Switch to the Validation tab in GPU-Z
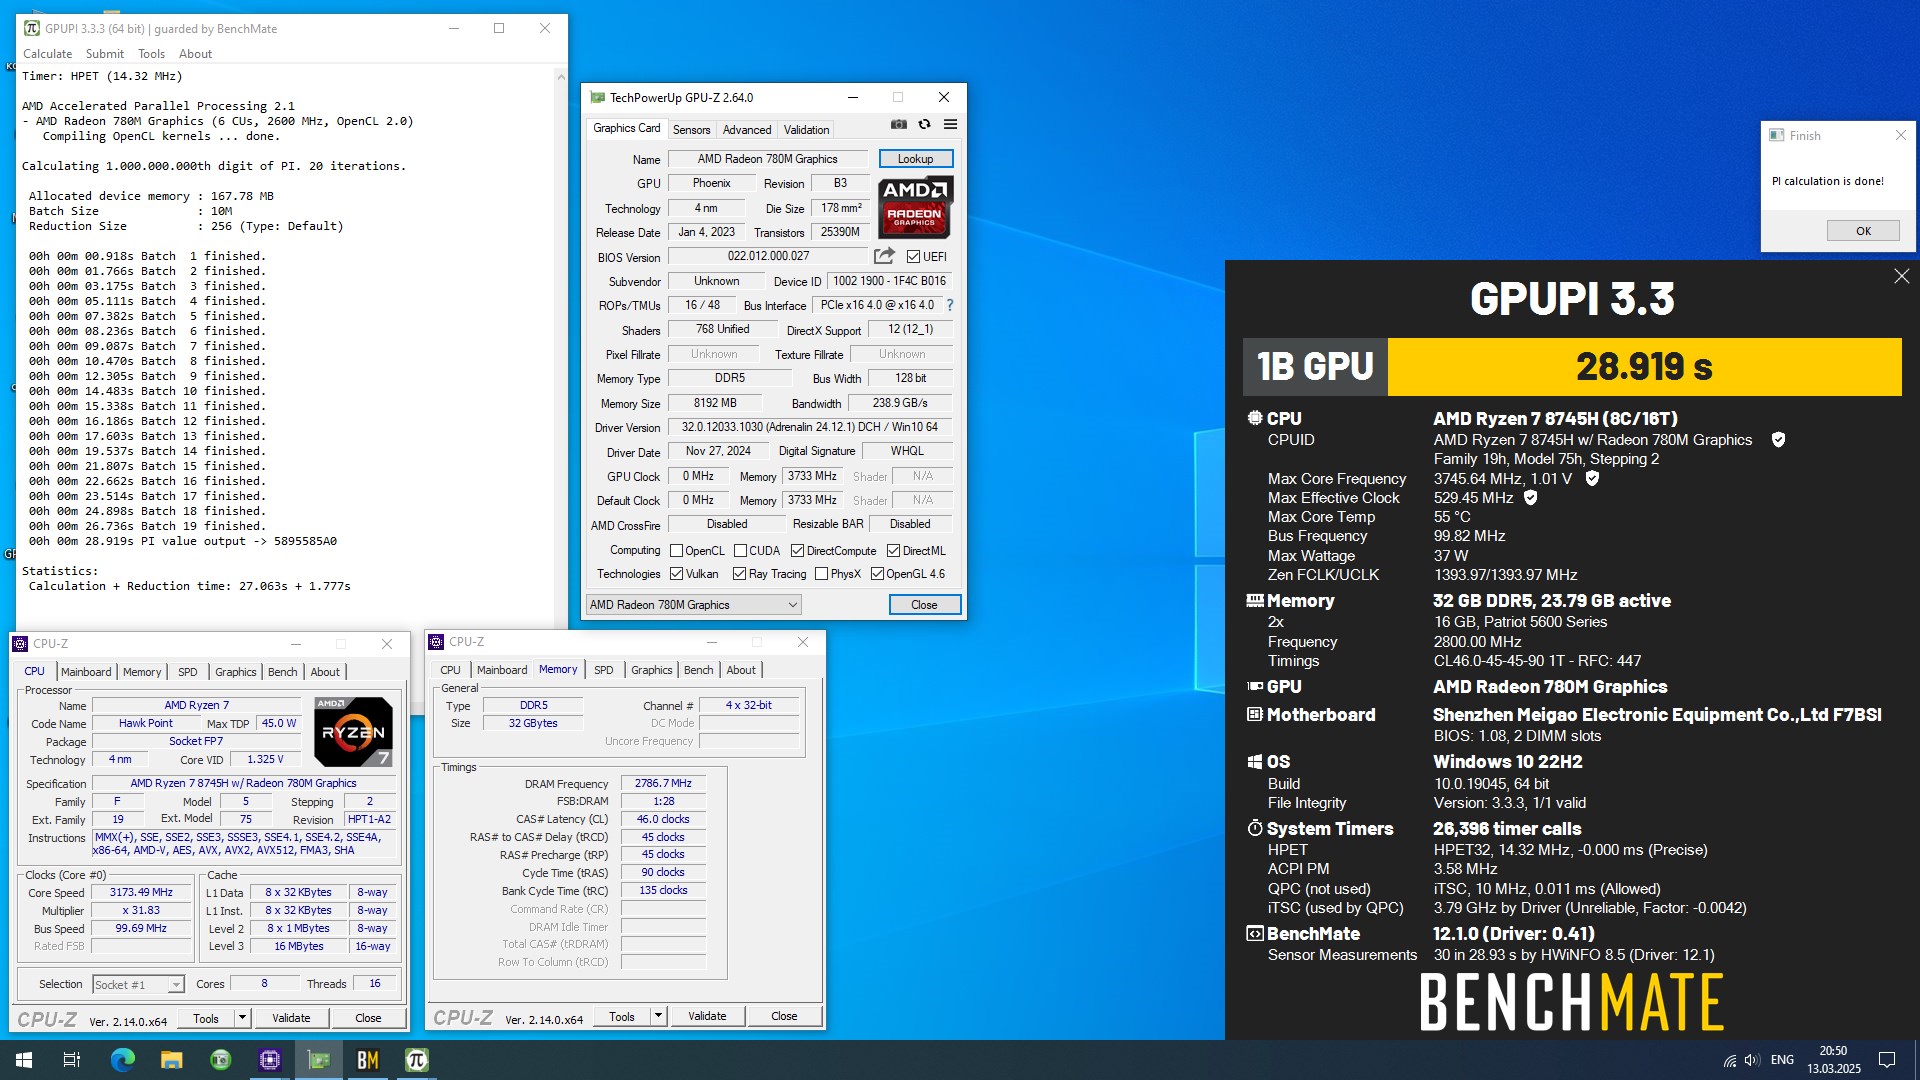The image size is (1920, 1080). coord(806,130)
